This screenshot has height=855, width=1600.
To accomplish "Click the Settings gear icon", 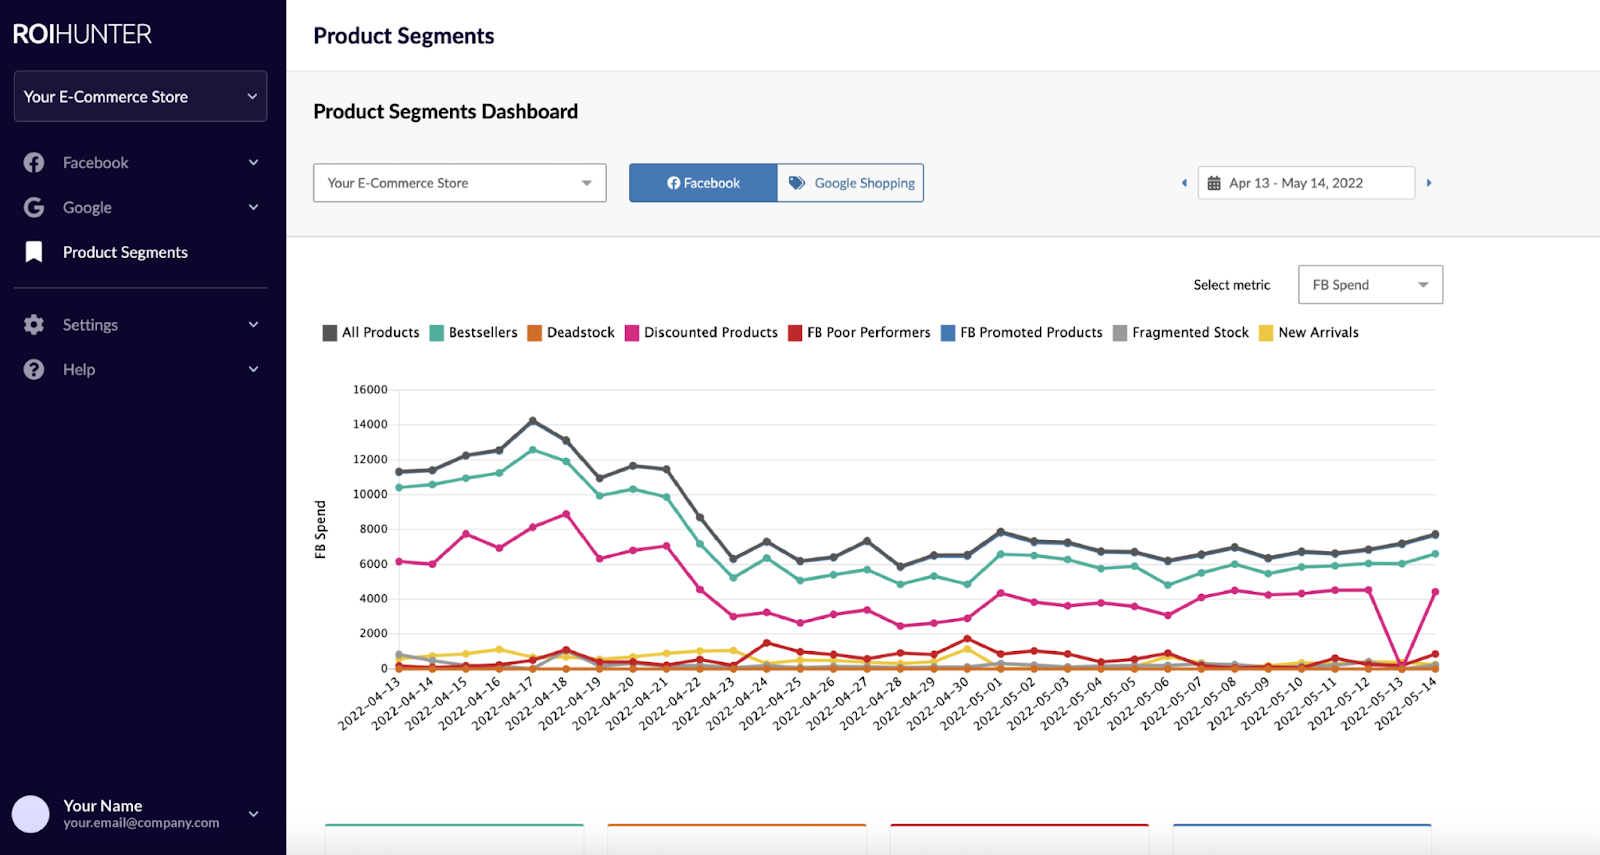I will (x=34, y=325).
